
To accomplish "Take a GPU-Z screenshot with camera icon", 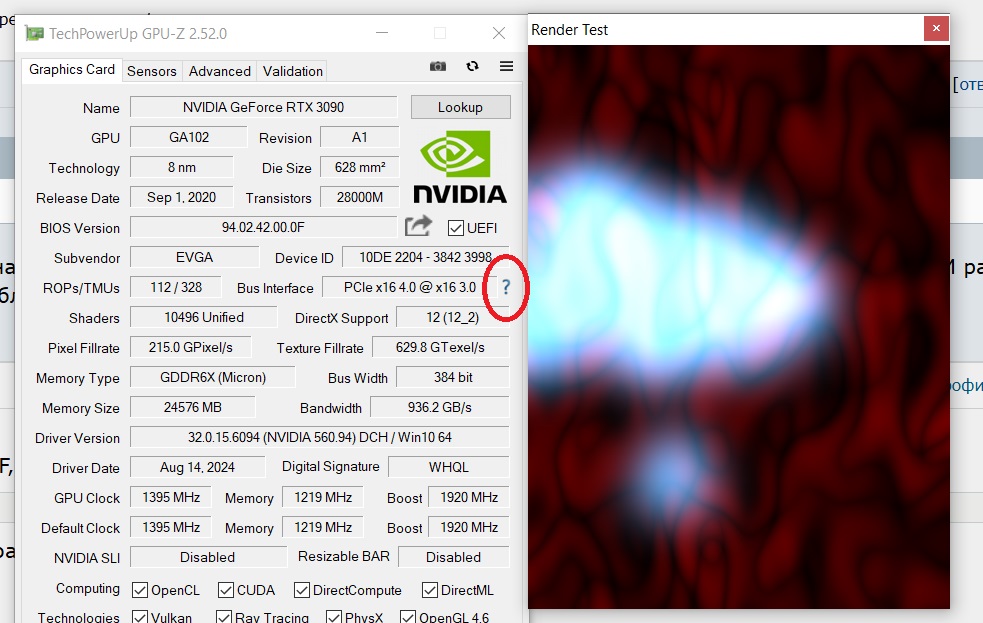I will point(438,66).
